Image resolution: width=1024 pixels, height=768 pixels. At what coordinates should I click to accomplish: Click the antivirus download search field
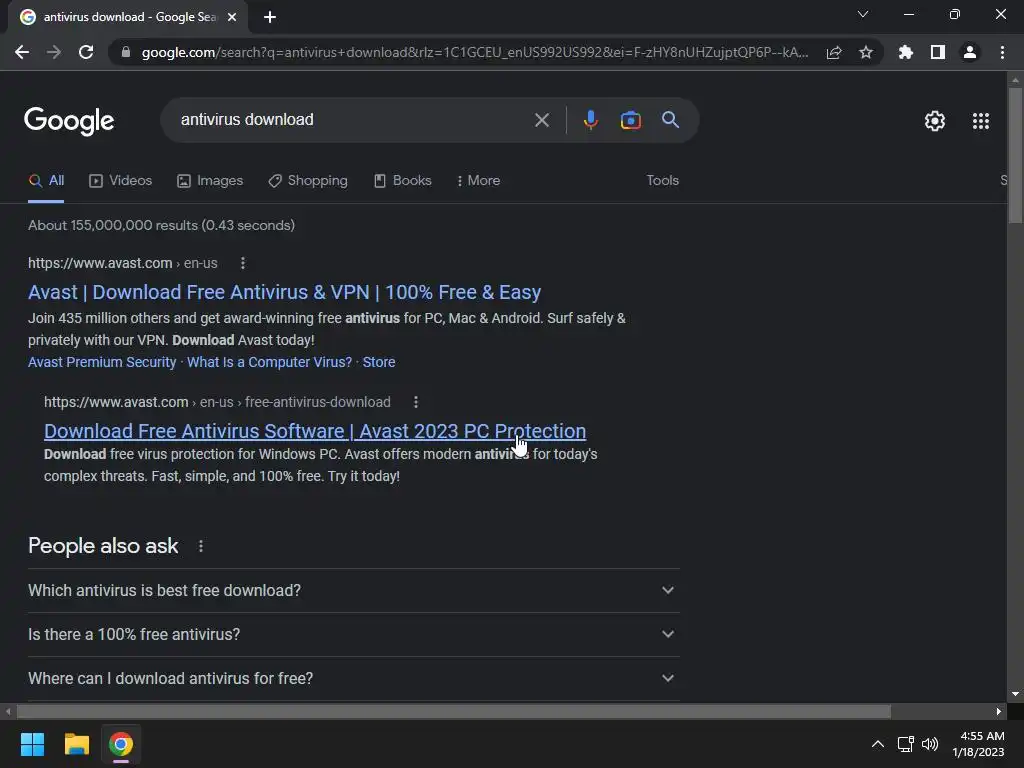point(353,120)
